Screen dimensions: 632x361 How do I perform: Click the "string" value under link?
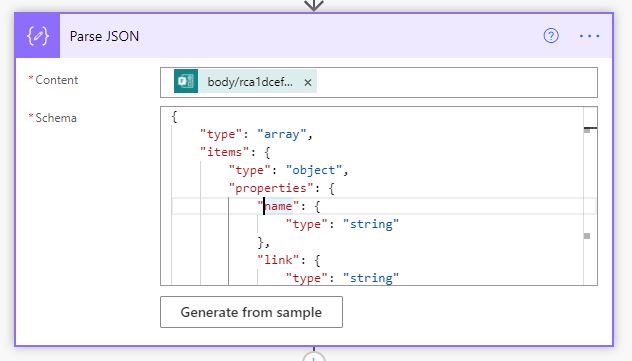click(371, 278)
